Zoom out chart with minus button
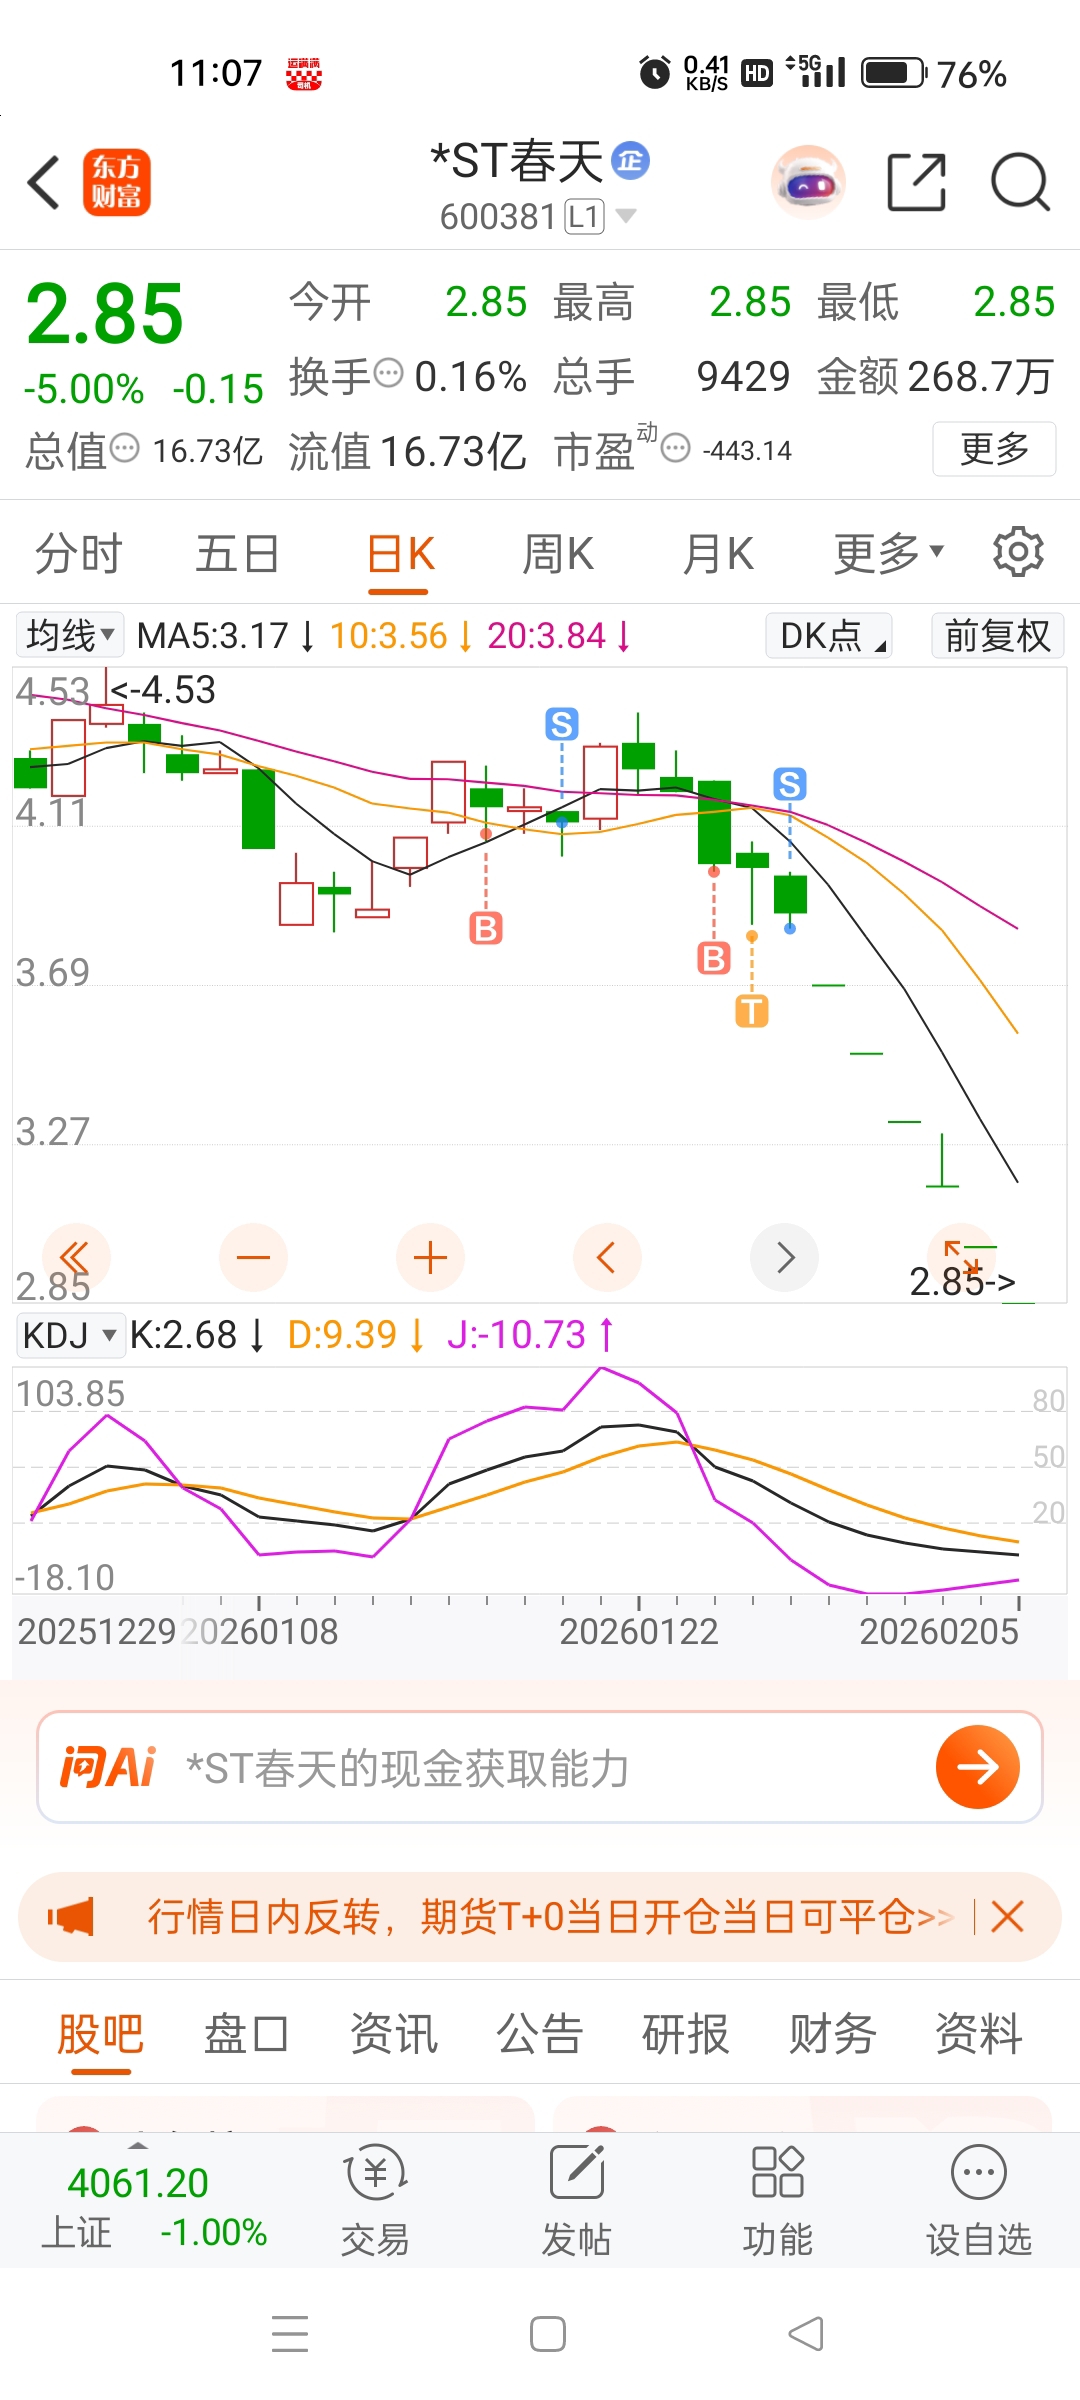Screen dimensions: 1080x2400 pos(253,1257)
